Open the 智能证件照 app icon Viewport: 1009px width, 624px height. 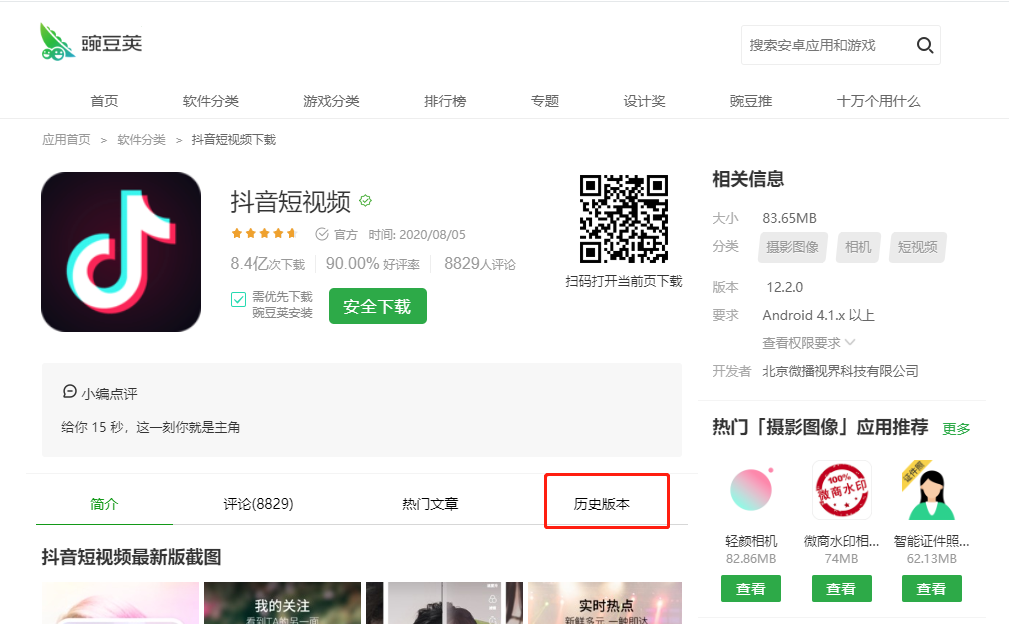[931, 490]
